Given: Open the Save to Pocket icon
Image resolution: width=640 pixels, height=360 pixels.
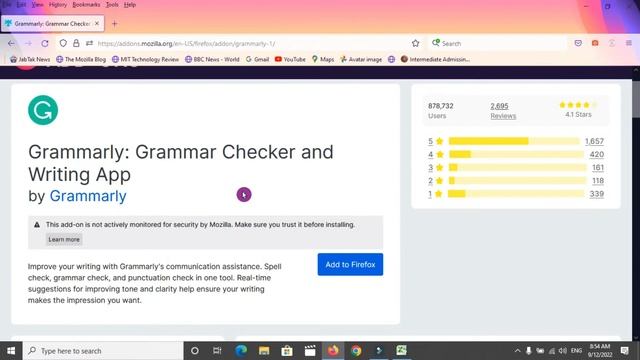Looking at the screenshot, I should (x=578, y=43).
